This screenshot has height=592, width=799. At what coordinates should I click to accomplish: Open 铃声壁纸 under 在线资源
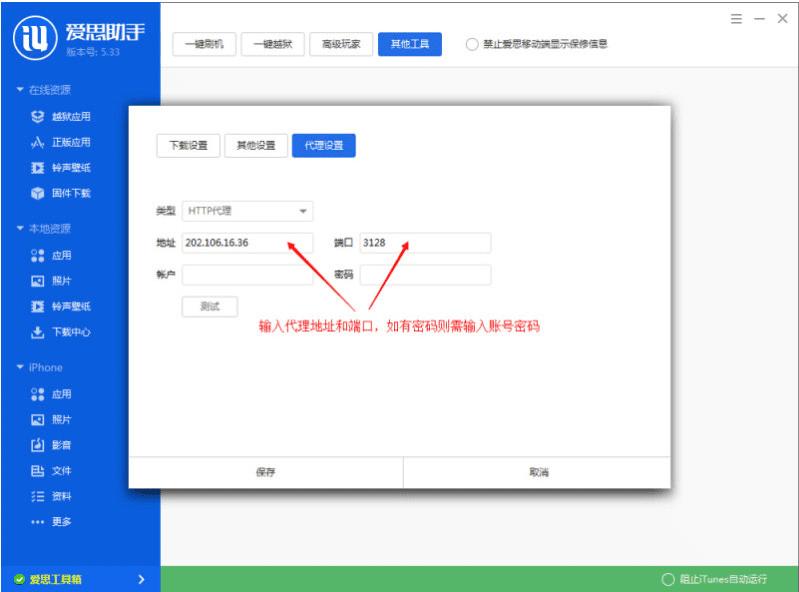pyautogui.click(x=61, y=168)
